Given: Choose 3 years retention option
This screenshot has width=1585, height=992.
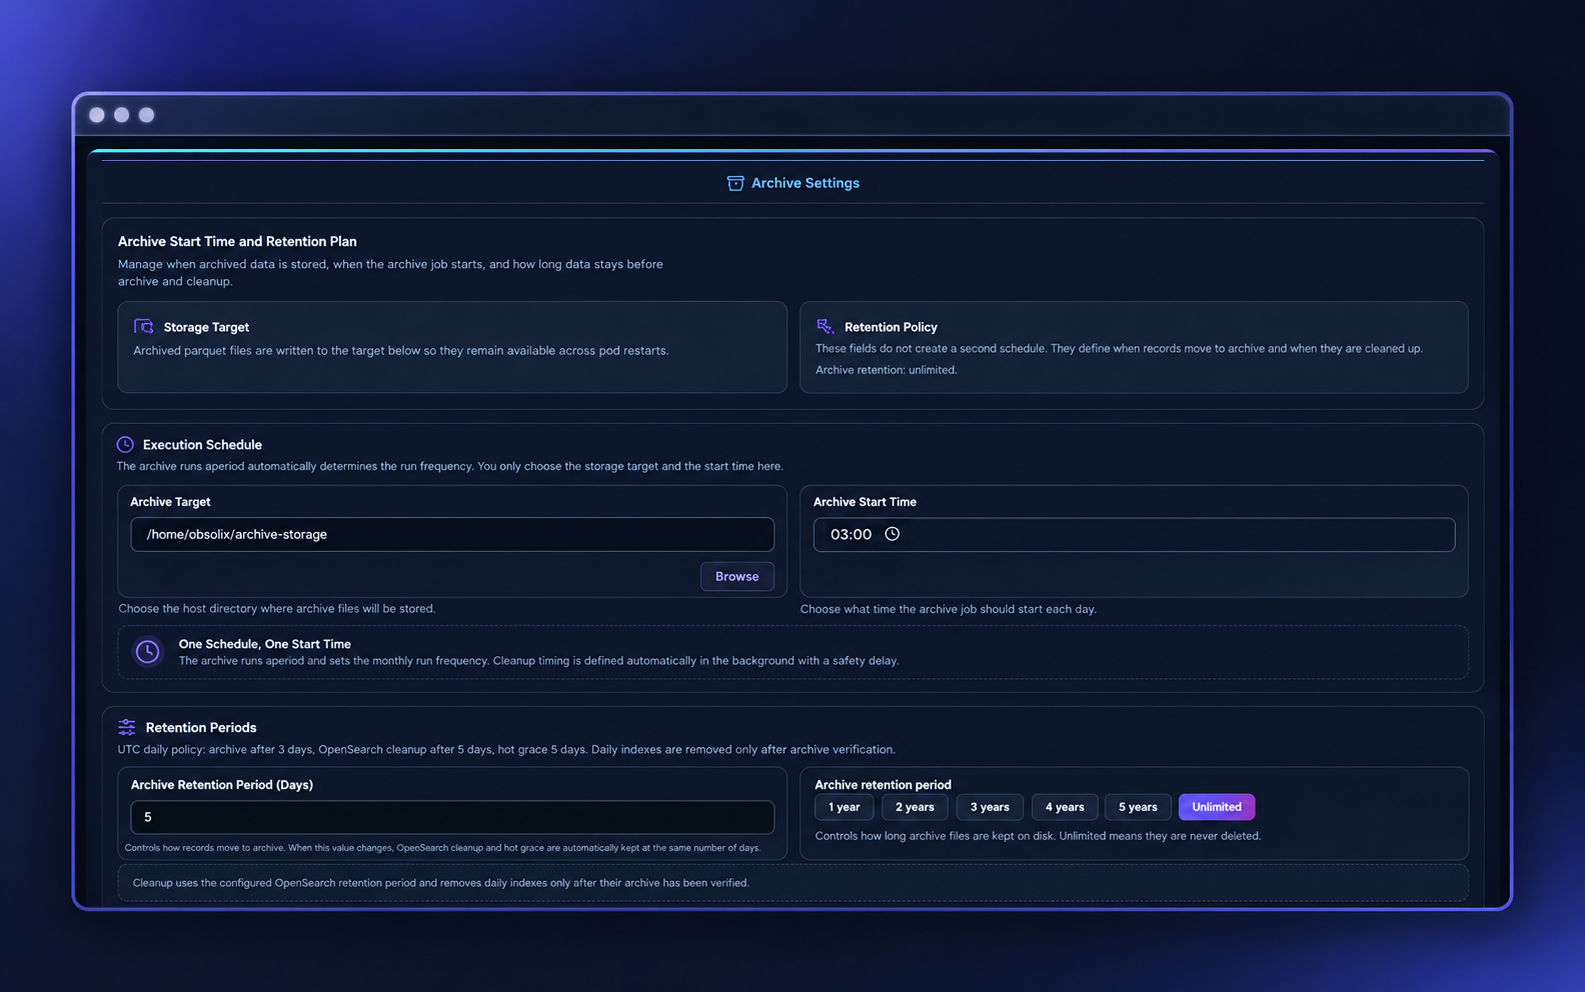Looking at the screenshot, I should (990, 807).
